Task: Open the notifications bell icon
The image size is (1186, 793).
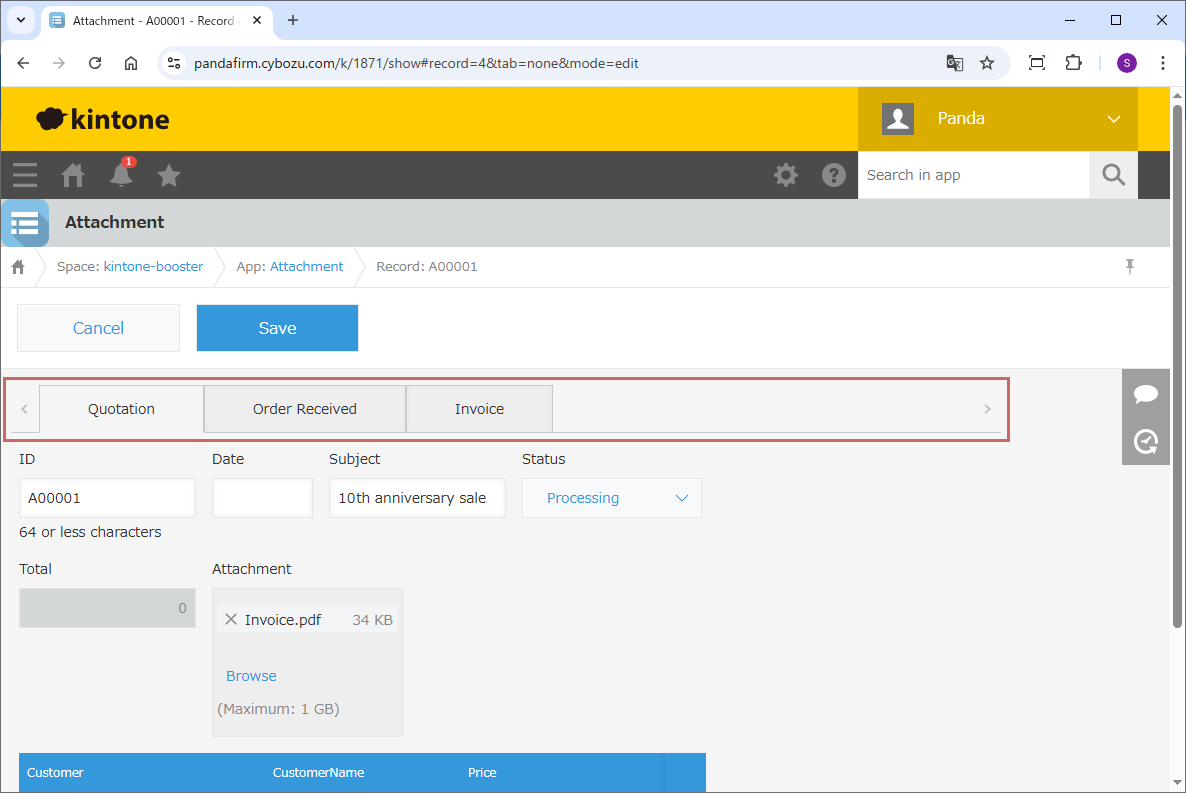Action: click(x=121, y=176)
